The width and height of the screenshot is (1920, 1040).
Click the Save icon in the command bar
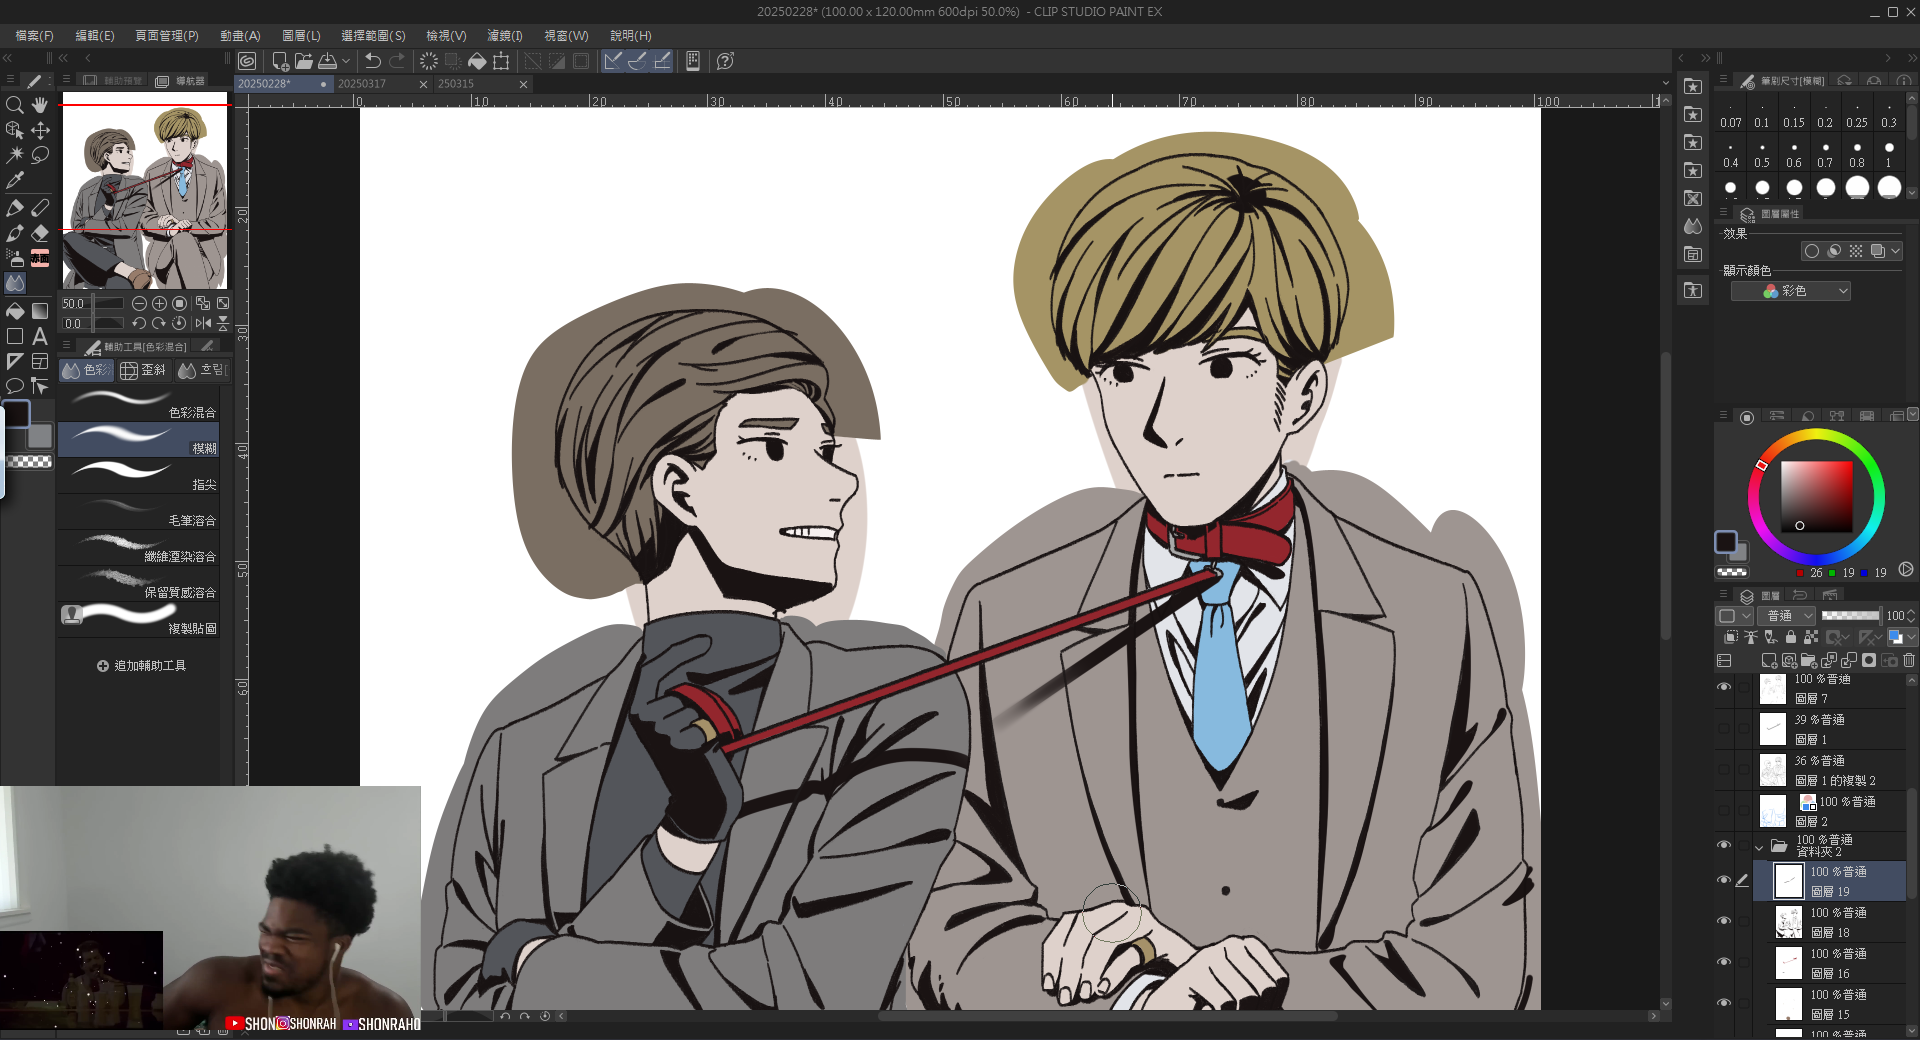tap(327, 61)
